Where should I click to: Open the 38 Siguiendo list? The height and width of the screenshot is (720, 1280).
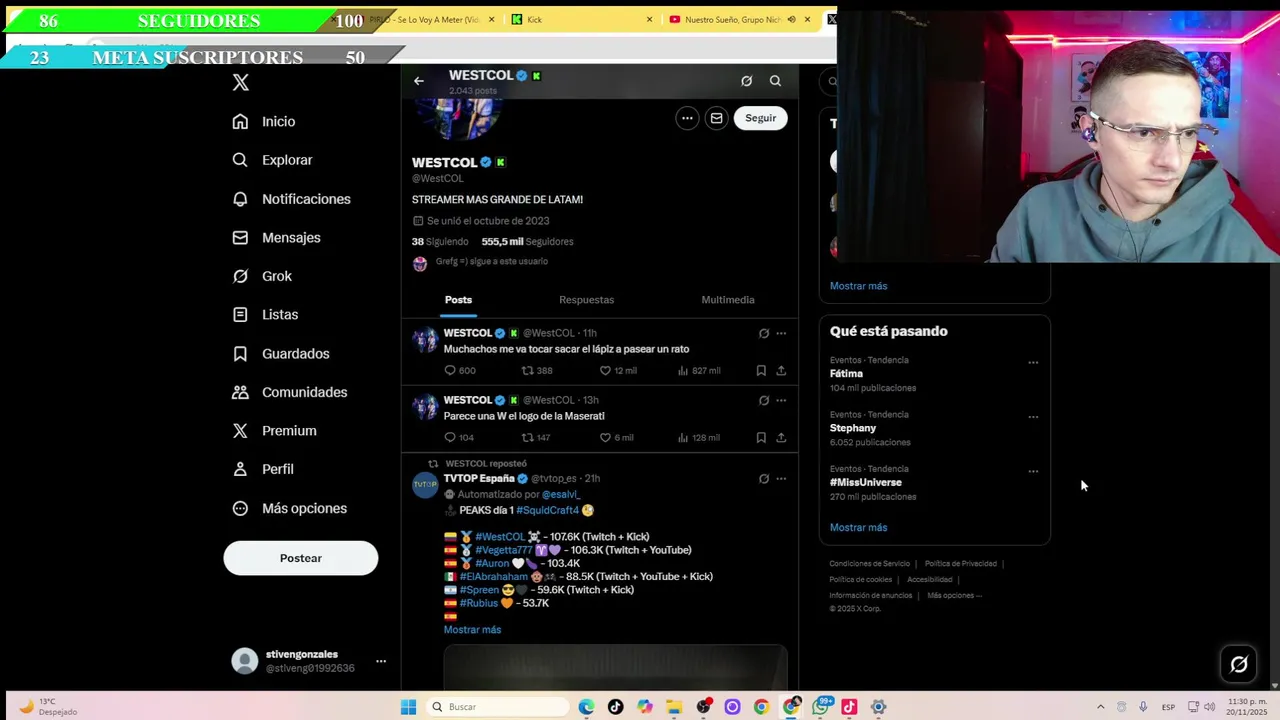pyautogui.click(x=440, y=241)
